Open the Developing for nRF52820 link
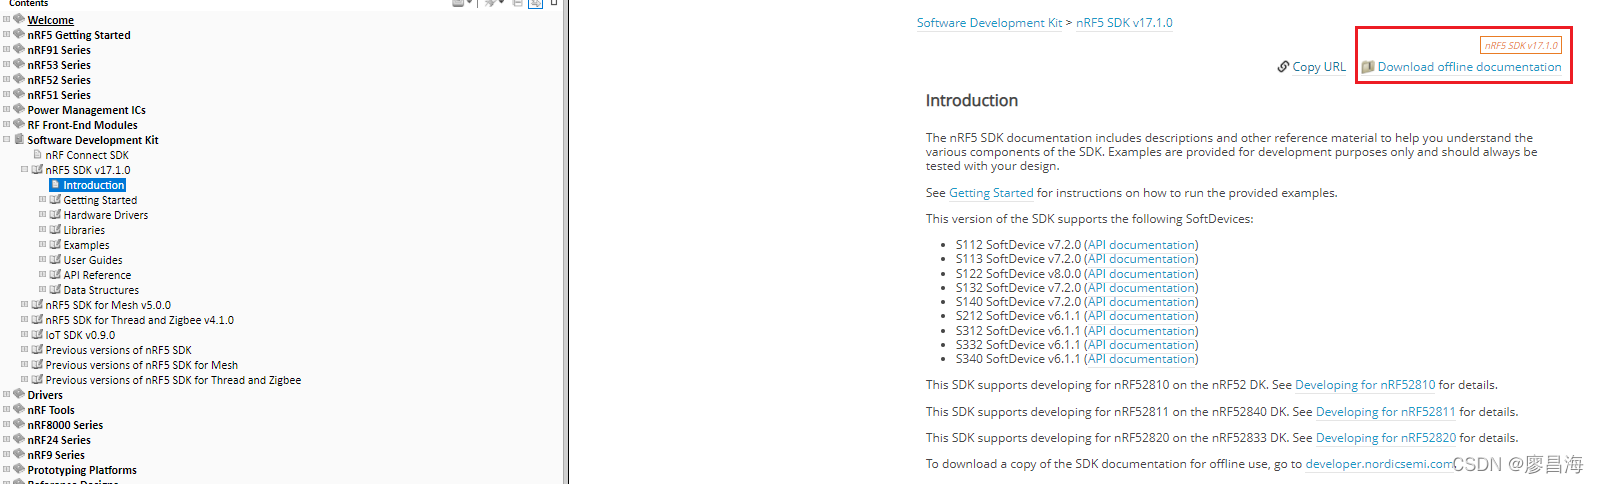 (1386, 438)
